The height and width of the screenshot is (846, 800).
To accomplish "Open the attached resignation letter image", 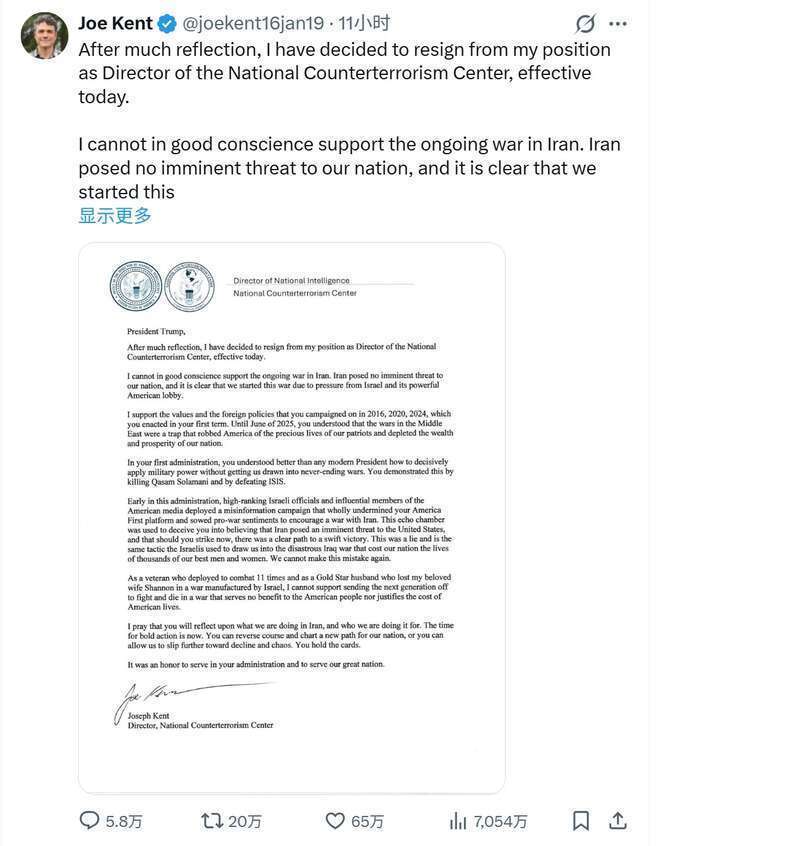I will (x=291, y=517).
